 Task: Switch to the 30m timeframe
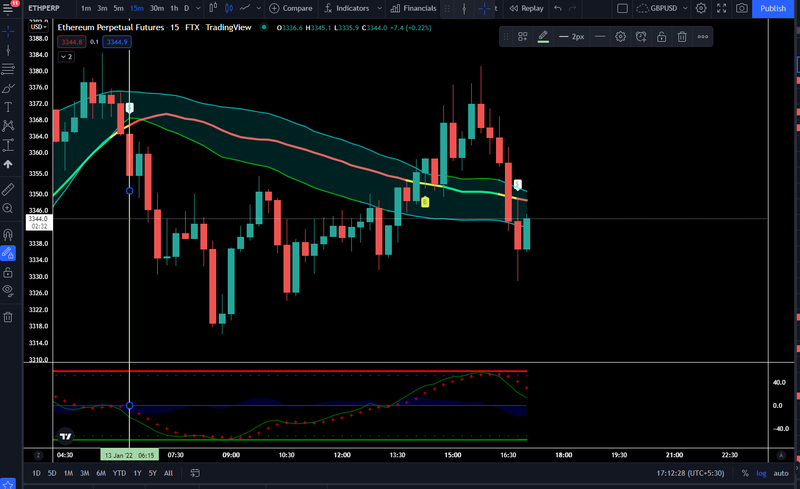pyautogui.click(x=157, y=8)
